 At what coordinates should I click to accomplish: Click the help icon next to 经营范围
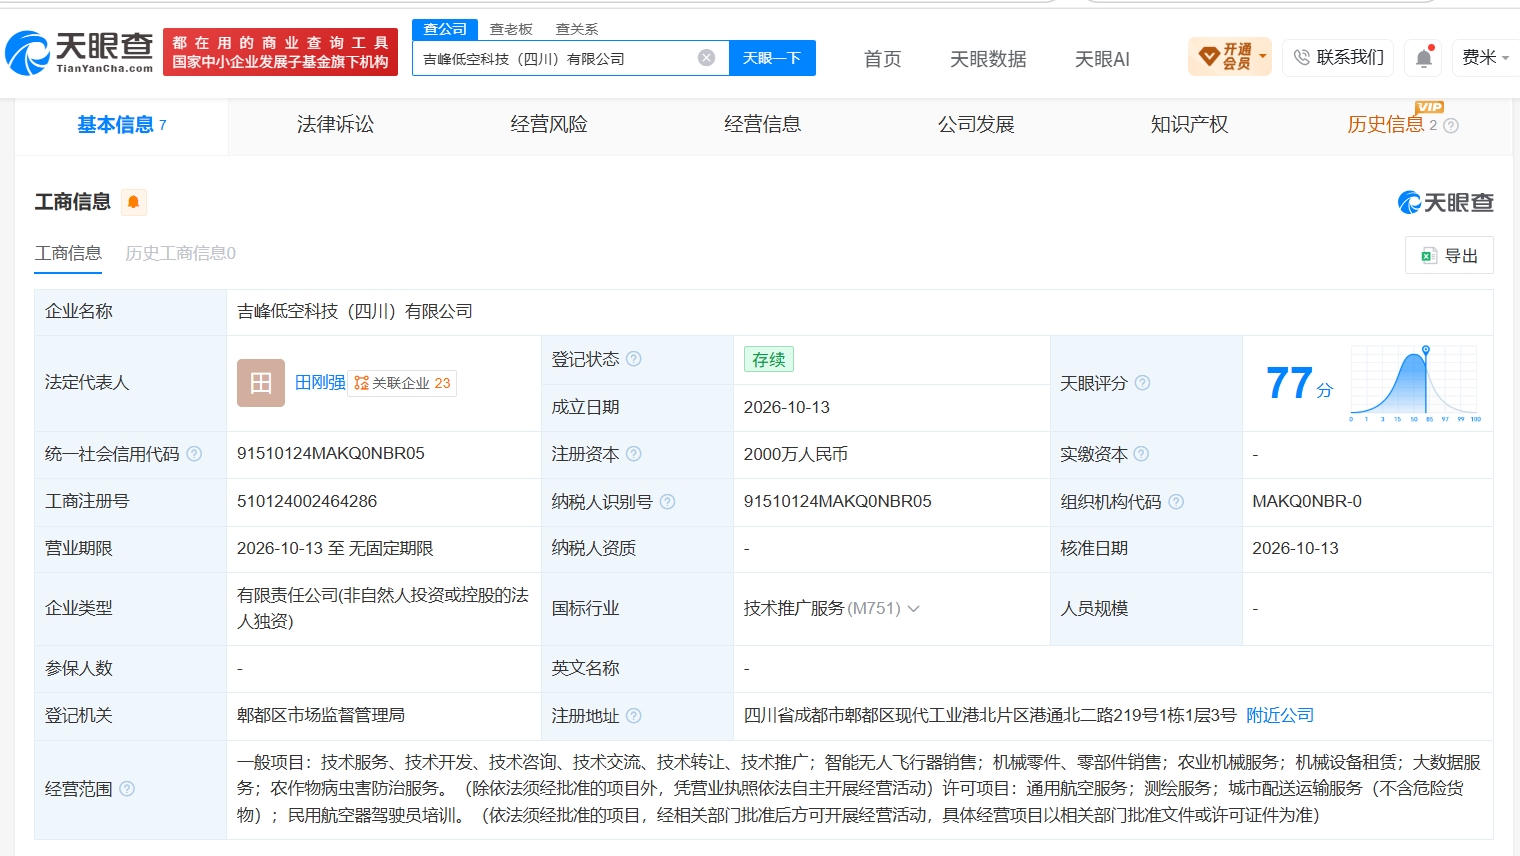coord(127,789)
